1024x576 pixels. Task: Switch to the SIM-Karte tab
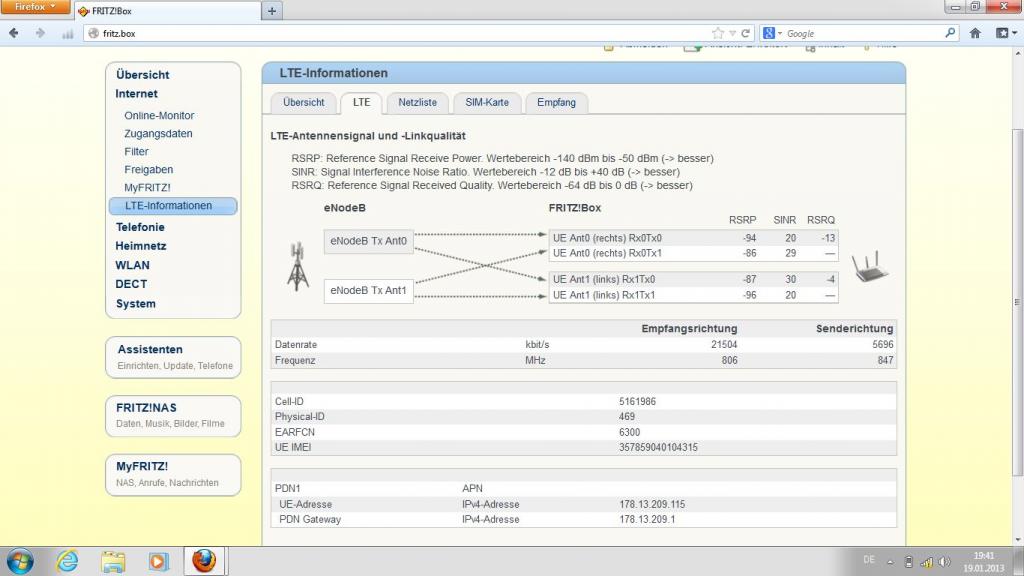point(487,103)
